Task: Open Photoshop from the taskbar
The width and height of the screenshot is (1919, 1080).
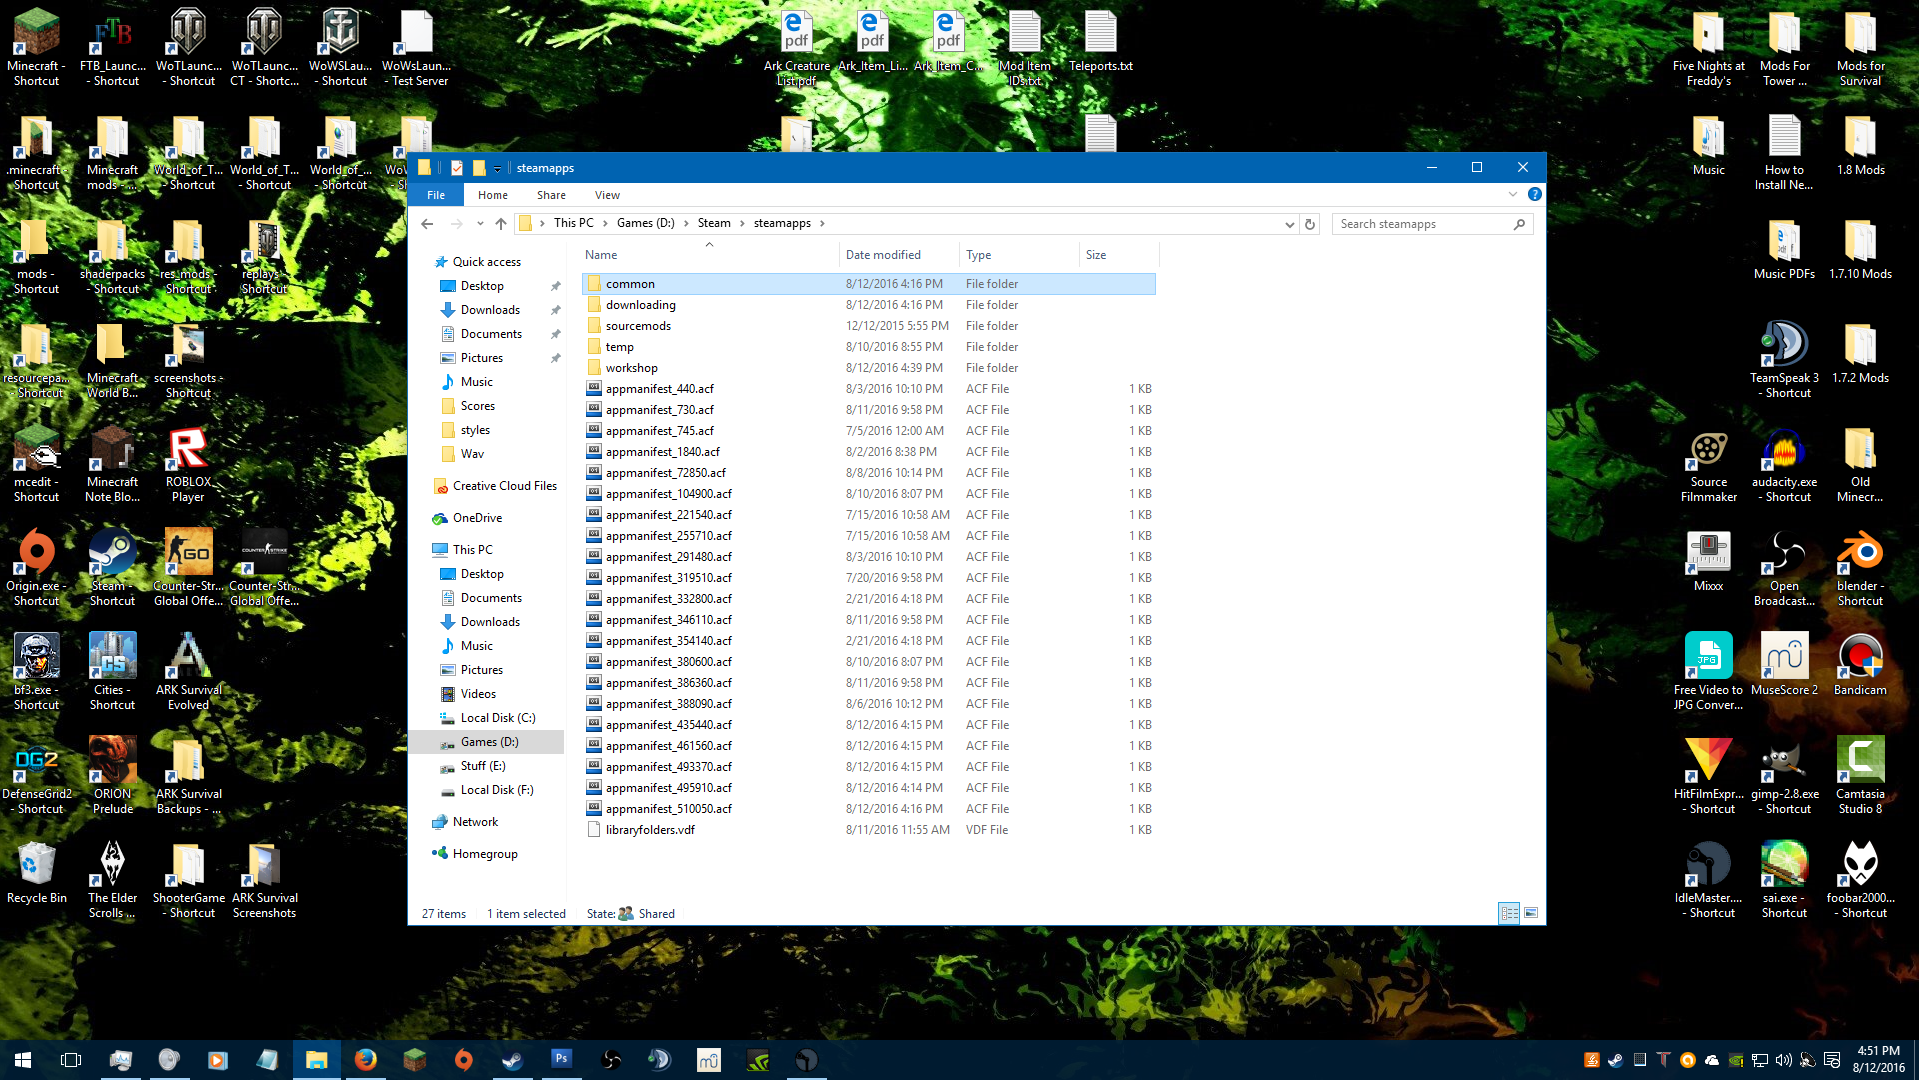Action: pyautogui.click(x=561, y=1060)
